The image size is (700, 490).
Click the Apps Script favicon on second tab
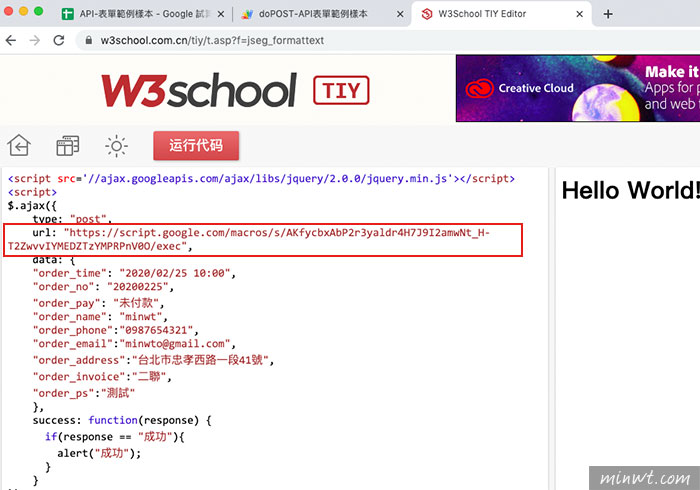point(247,14)
